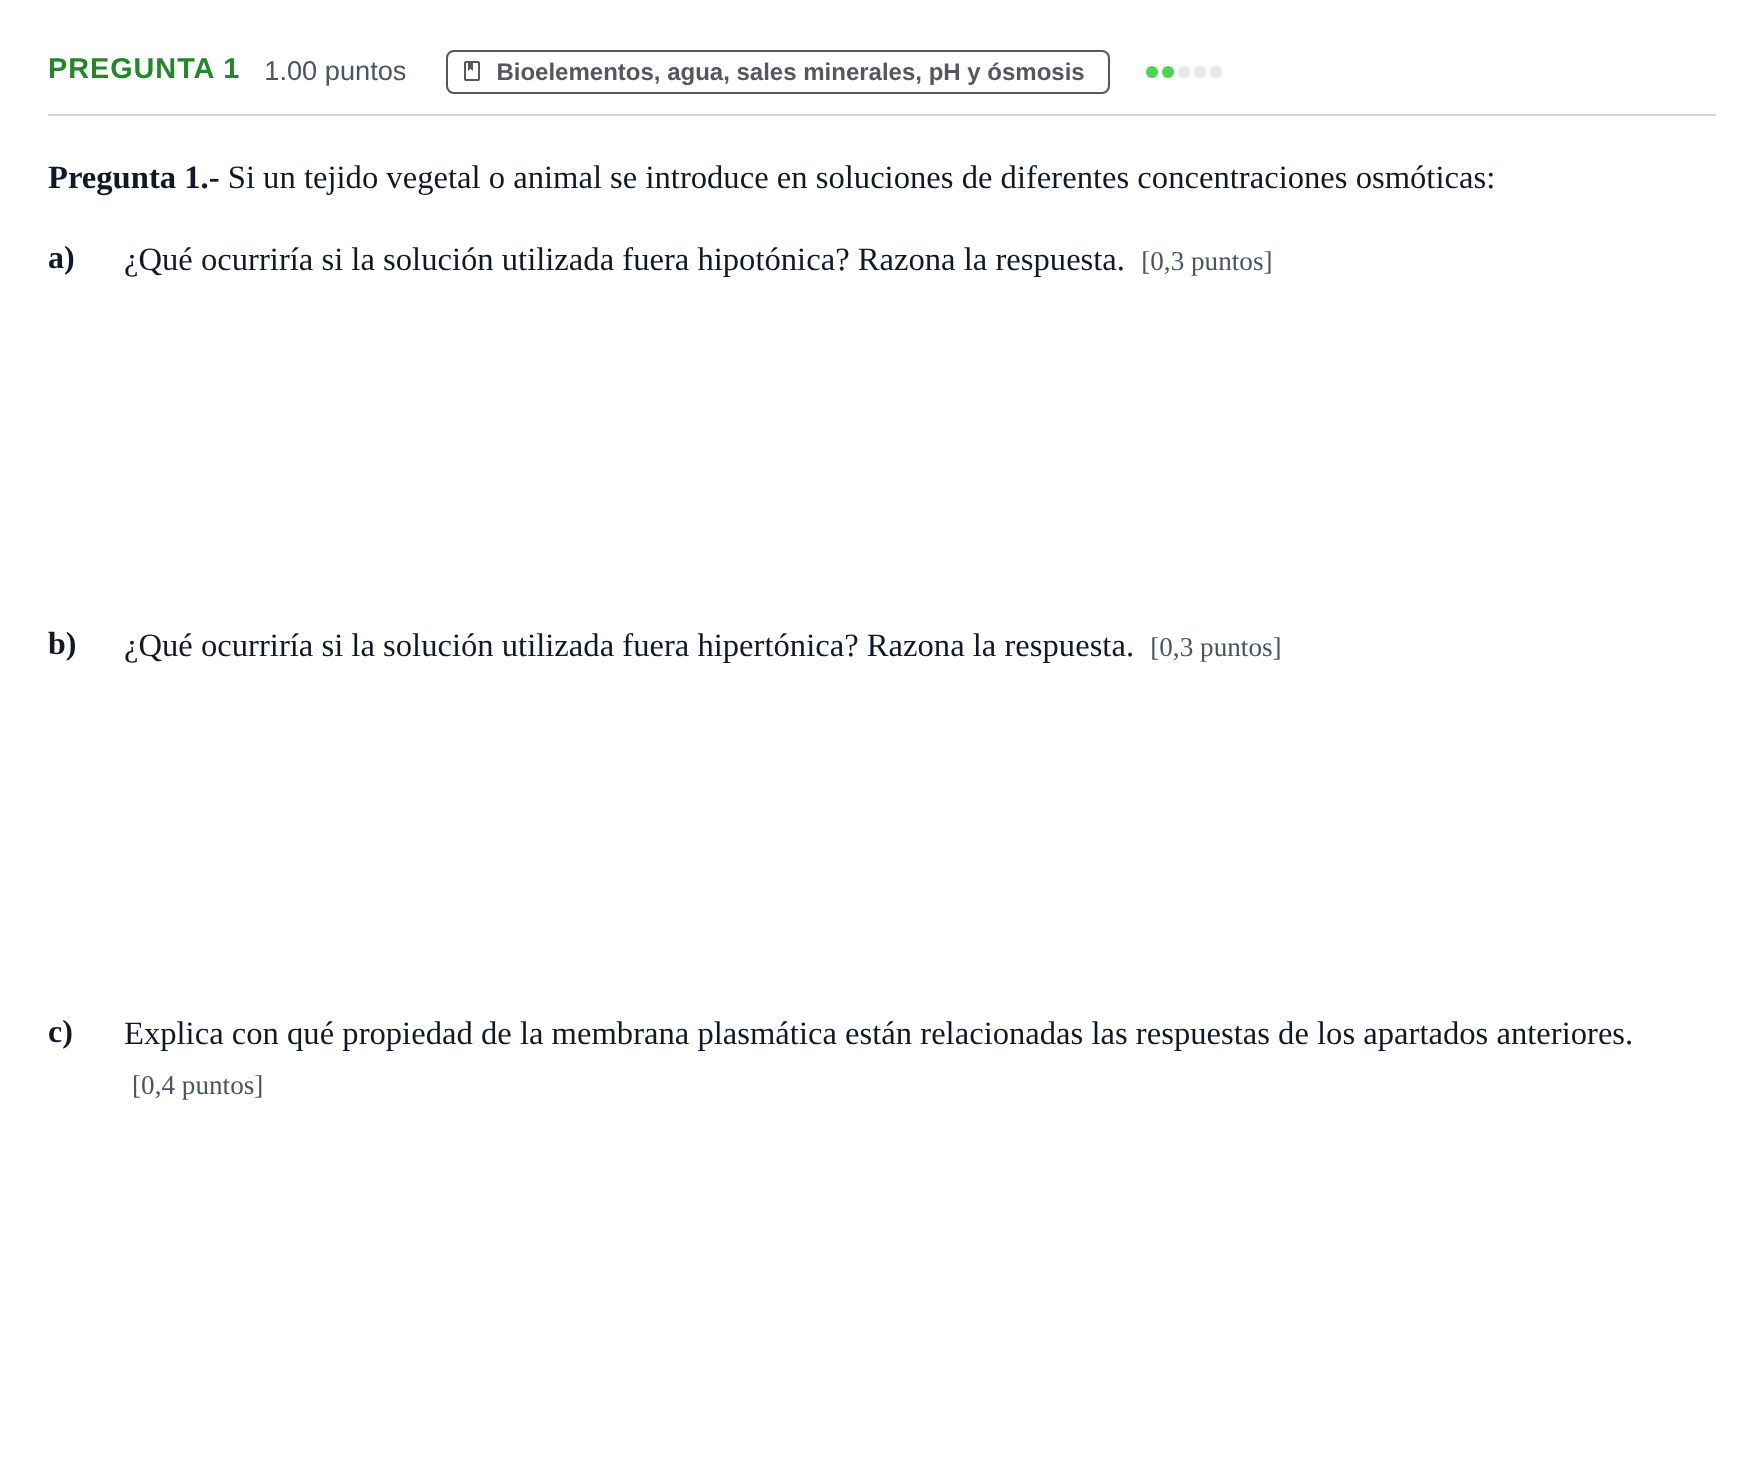The image size is (1764, 1466).
Task: Select the PREGUNTA 1 green heading
Action: pos(144,69)
